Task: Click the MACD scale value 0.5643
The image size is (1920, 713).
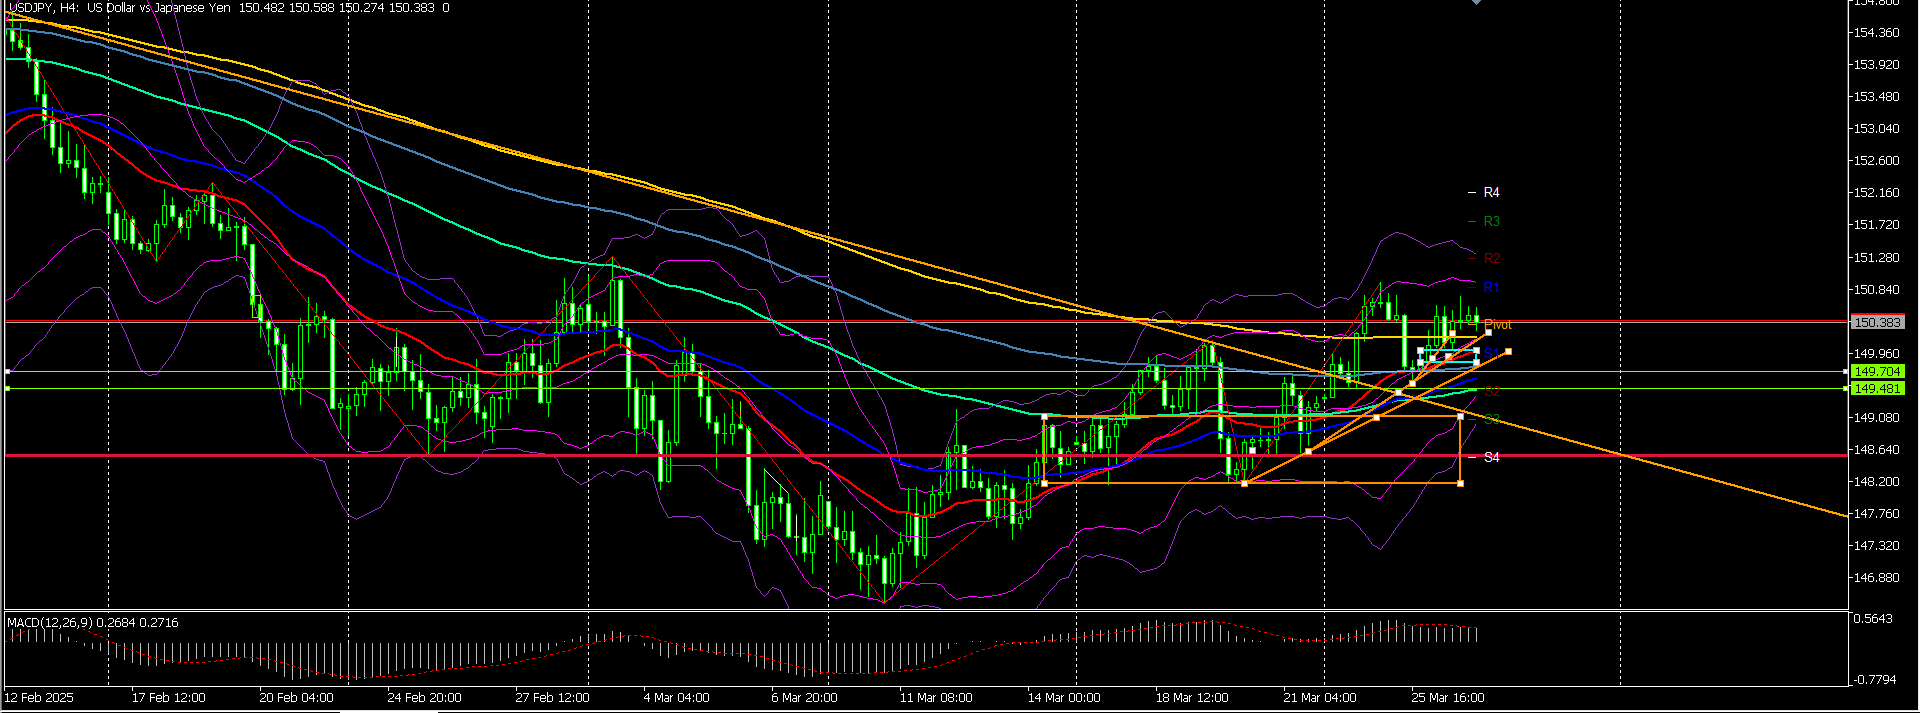Action: (x=1873, y=619)
